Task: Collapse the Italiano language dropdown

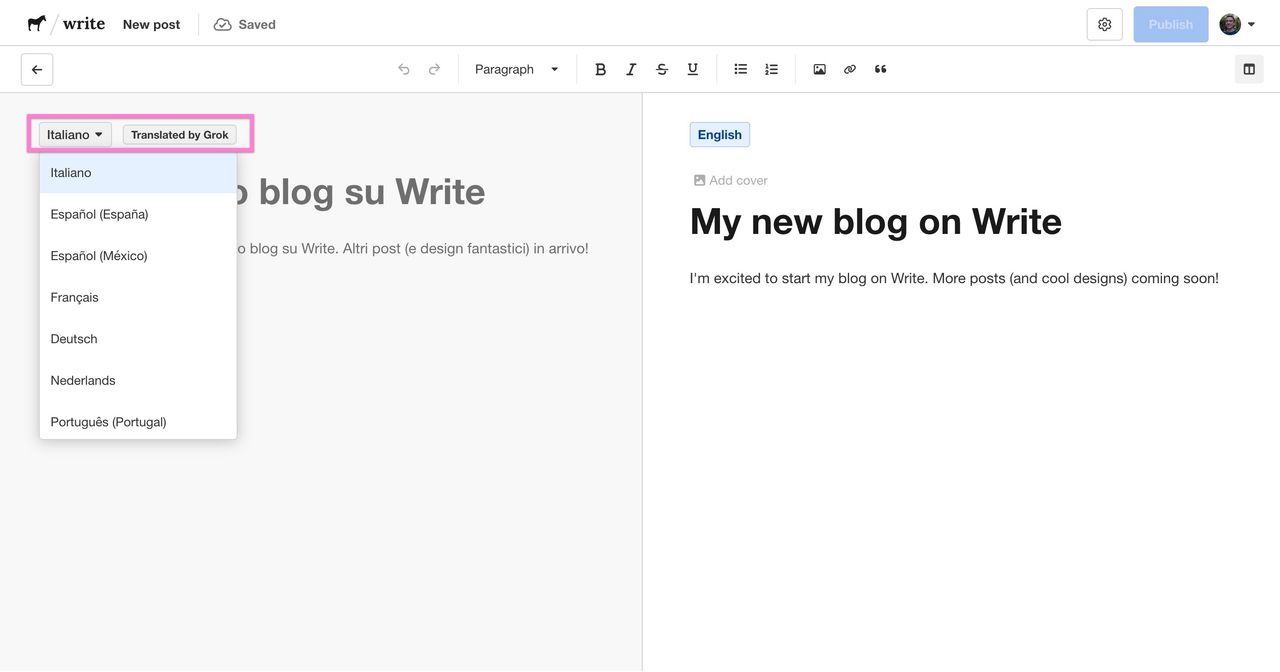Action: pos(75,134)
